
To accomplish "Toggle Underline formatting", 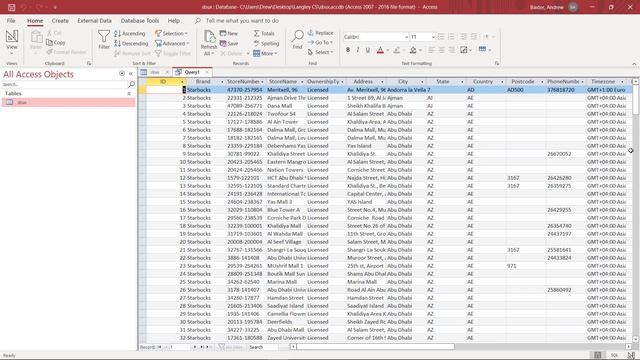I will click(x=368, y=50).
